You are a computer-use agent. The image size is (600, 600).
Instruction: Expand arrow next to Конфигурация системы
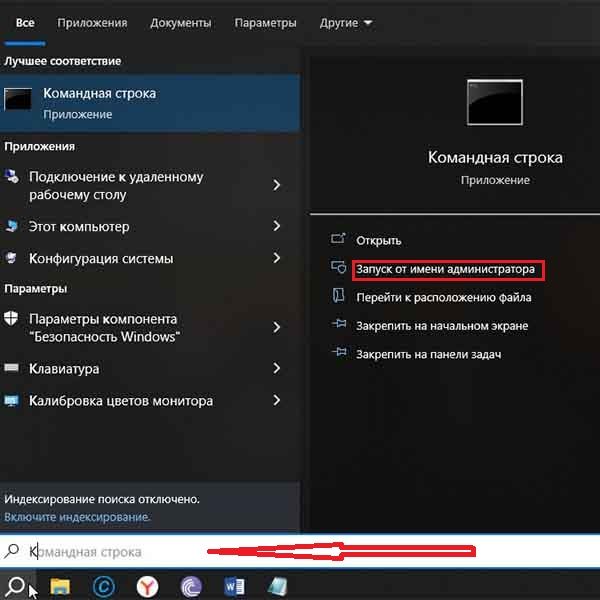pyautogui.click(x=276, y=258)
